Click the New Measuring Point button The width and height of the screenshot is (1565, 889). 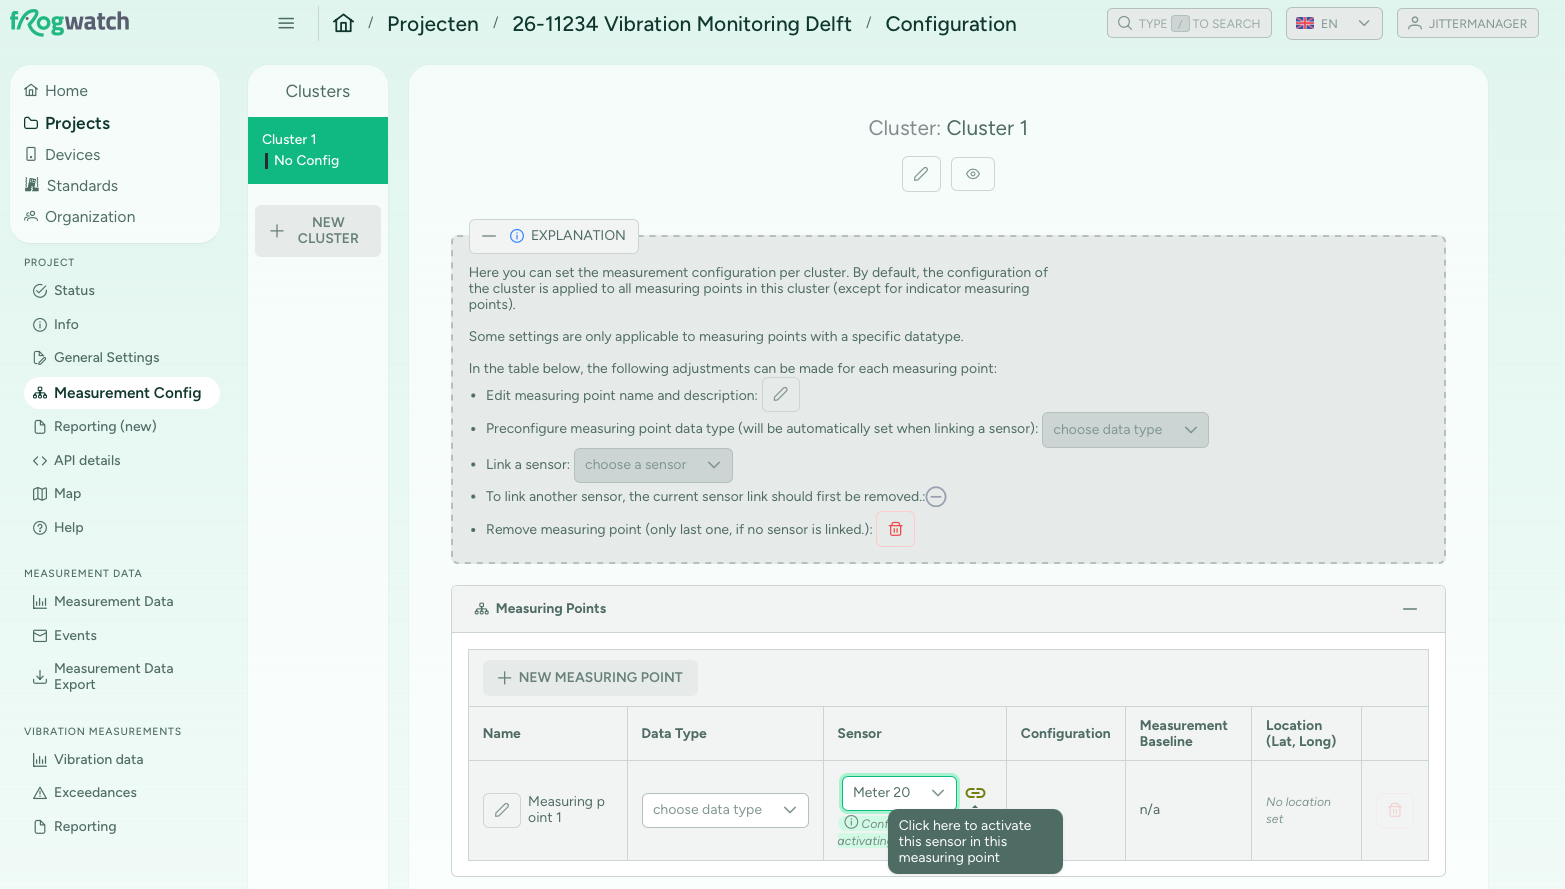click(590, 678)
